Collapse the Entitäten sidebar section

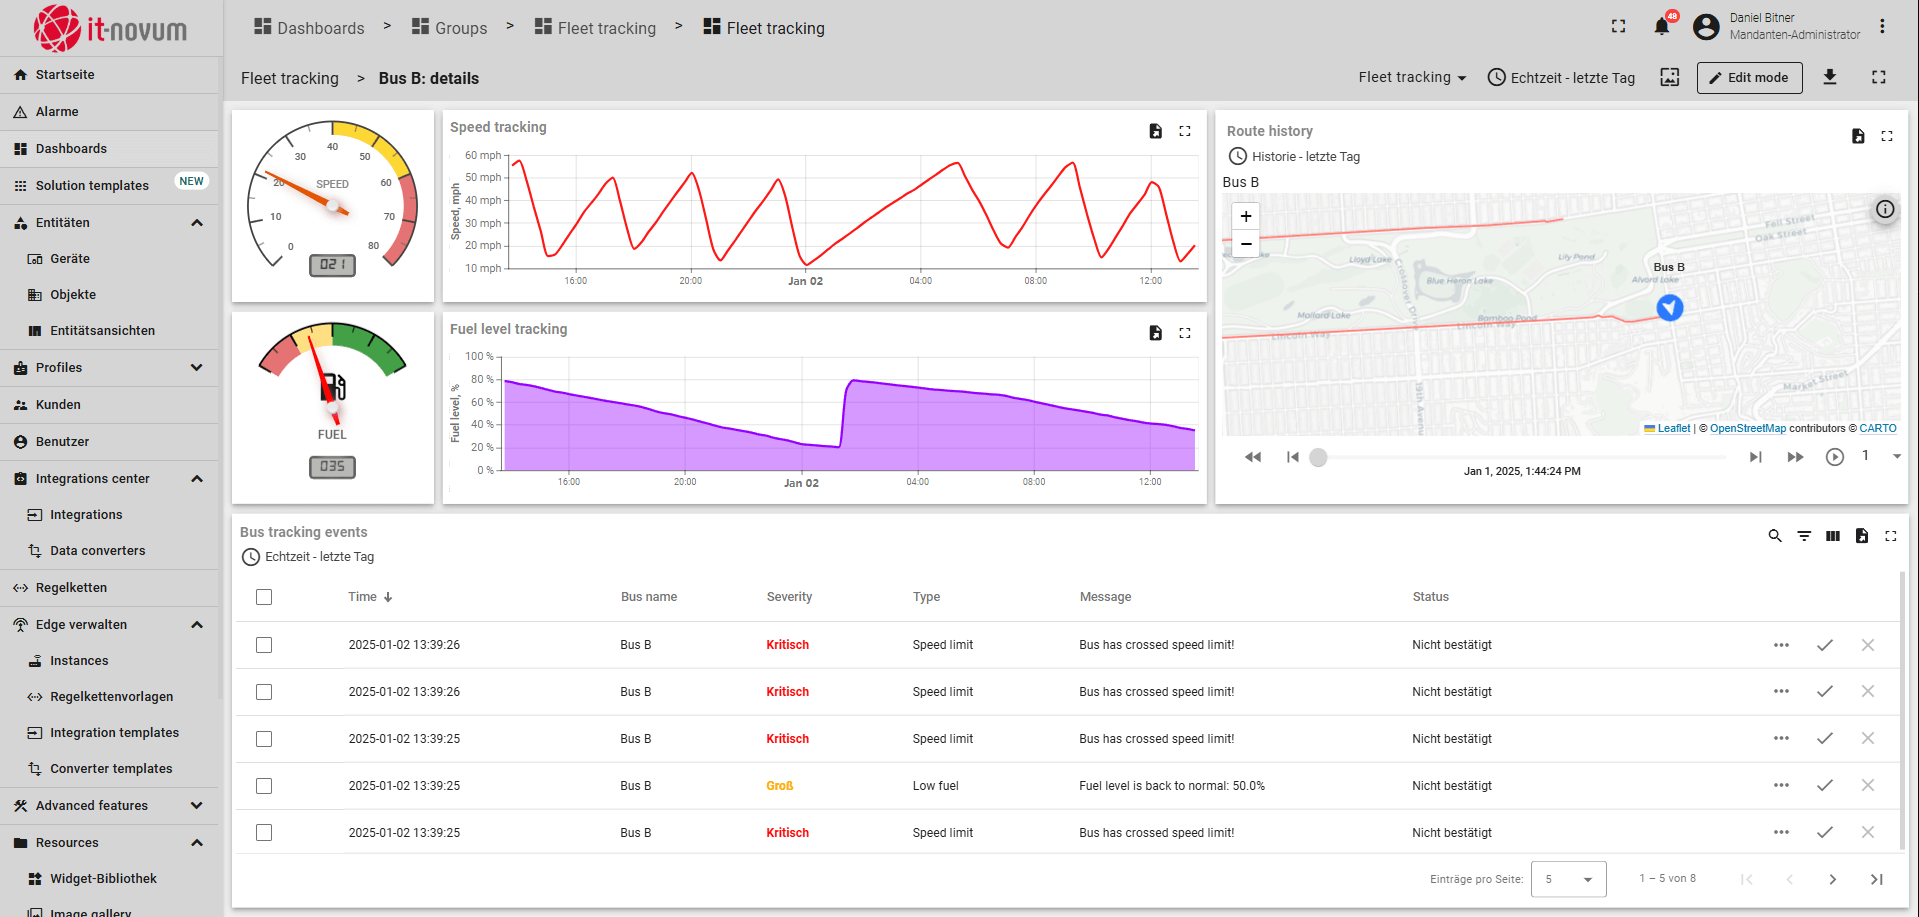coord(197,223)
